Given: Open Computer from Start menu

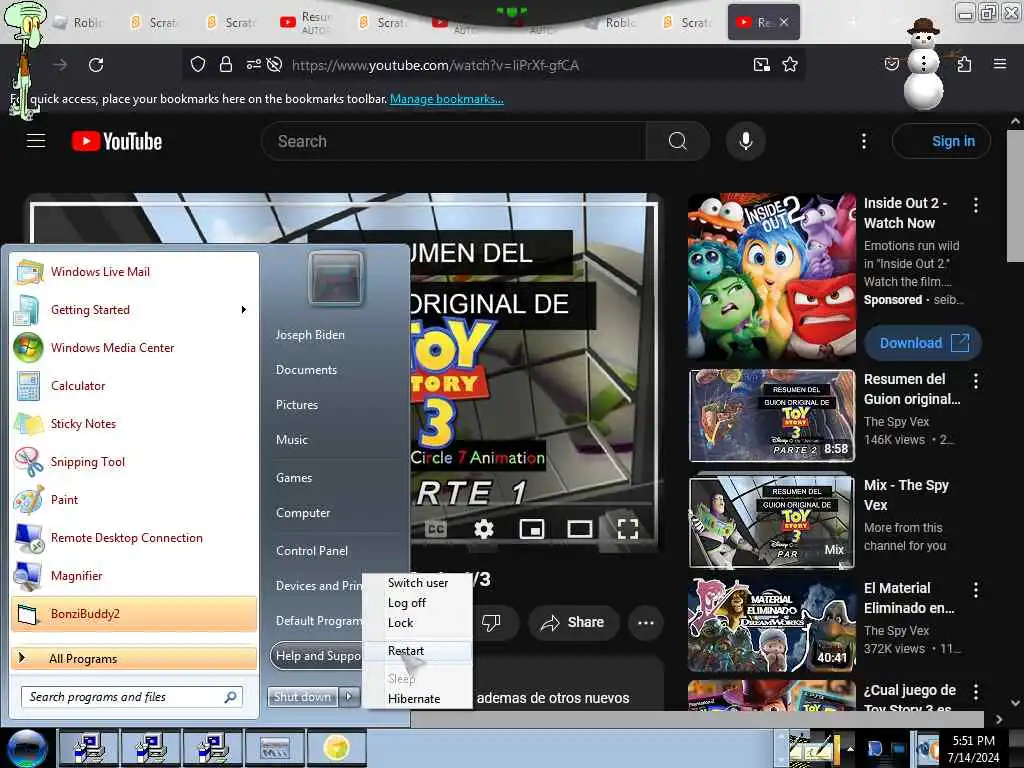Looking at the screenshot, I should [303, 513].
